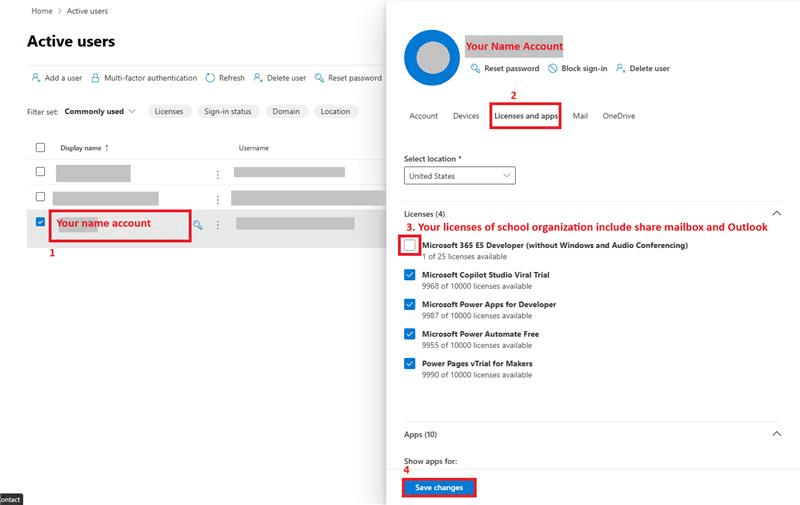
Task: Click '1 of 25 licenses available' text
Action: point(464,257)
